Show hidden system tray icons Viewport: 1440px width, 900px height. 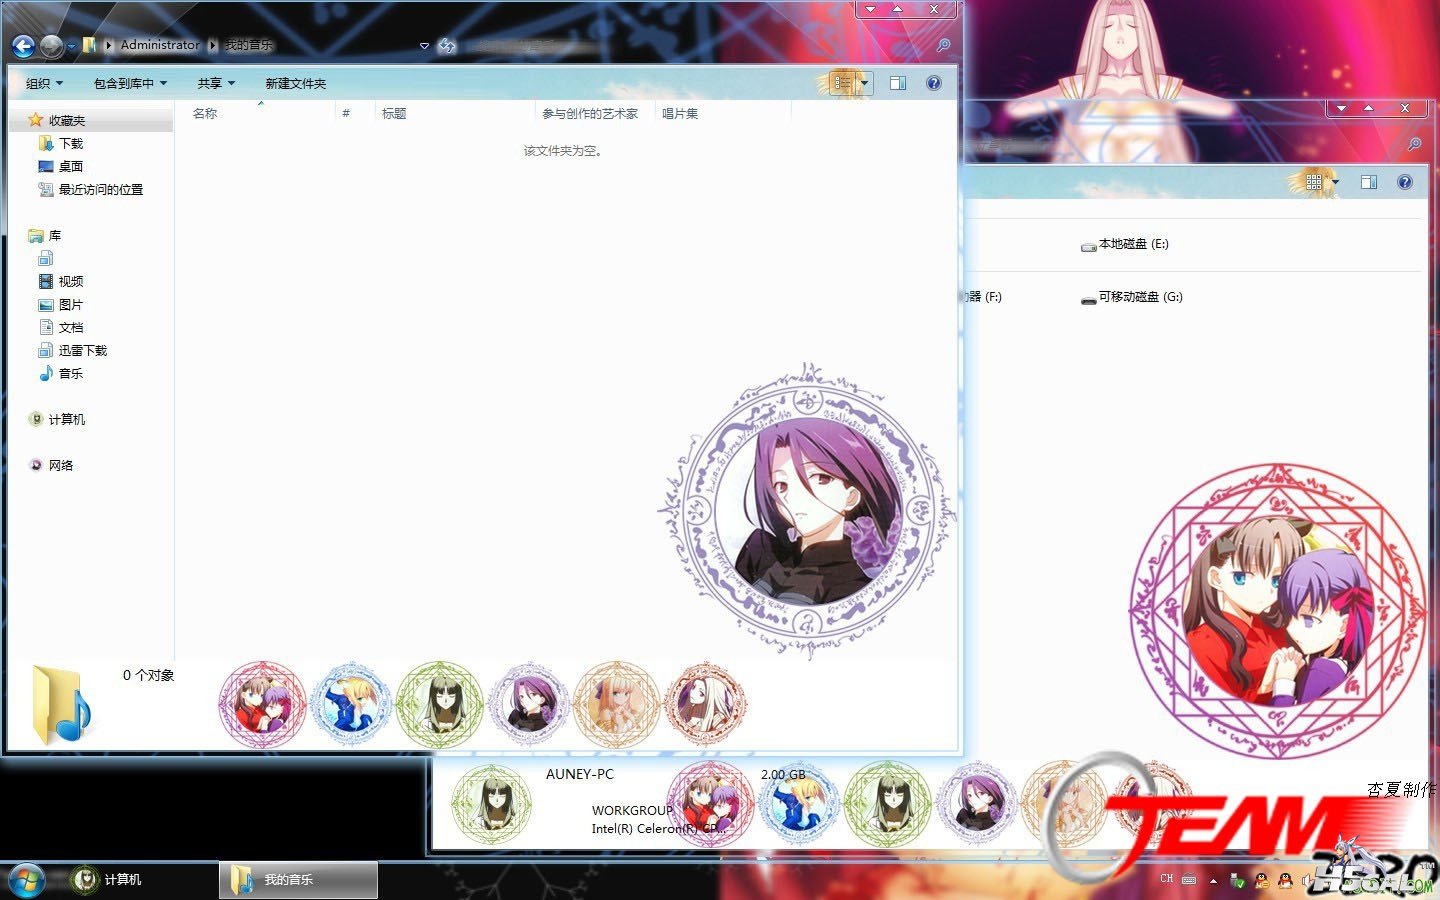pyautogui.click(x=1213, y=881)
